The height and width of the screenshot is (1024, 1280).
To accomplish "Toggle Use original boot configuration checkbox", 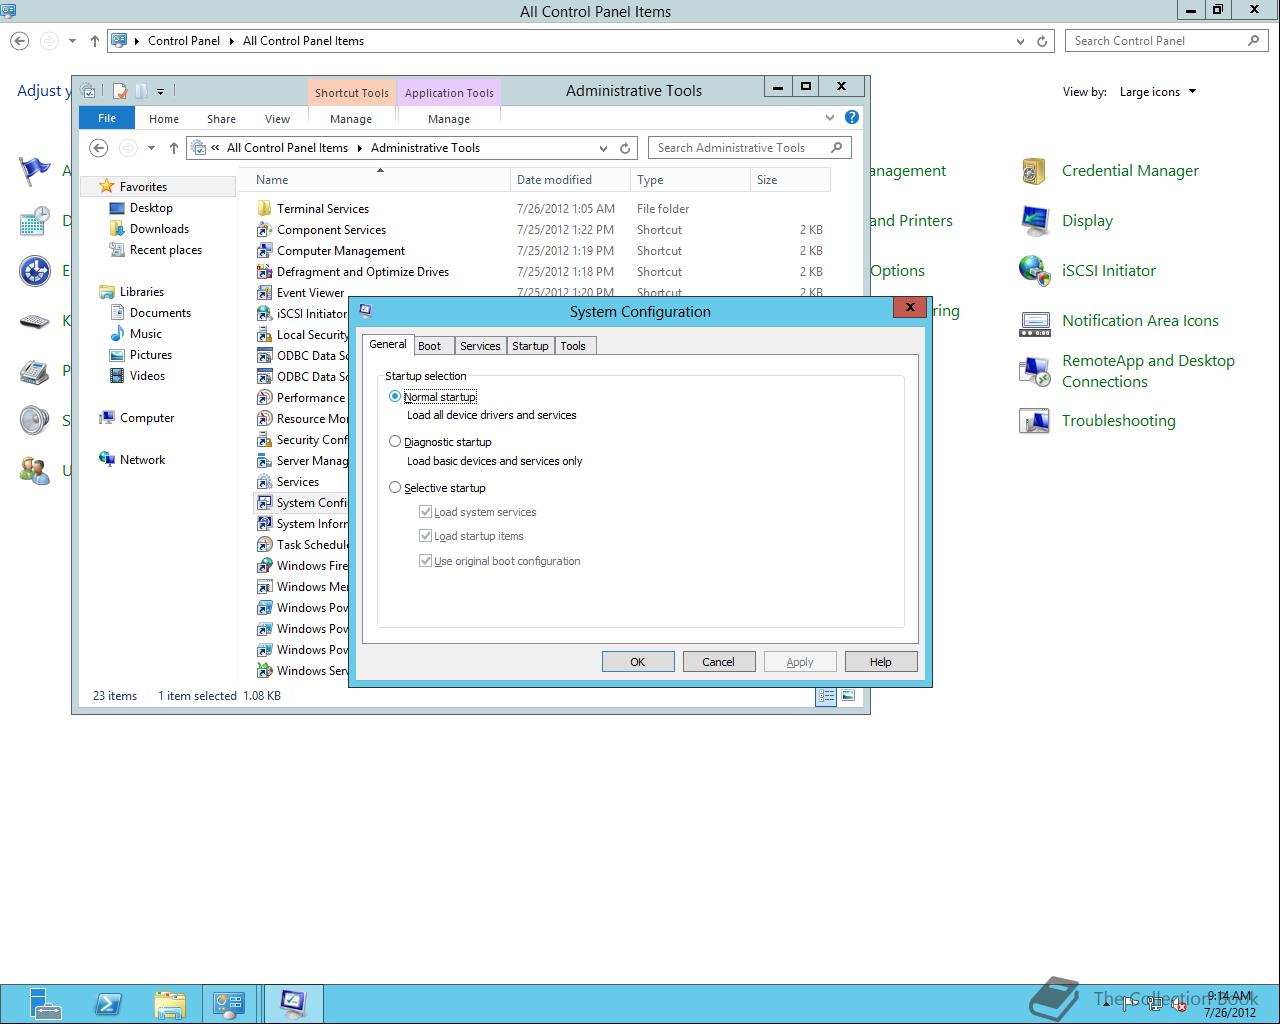I will 426,560.
